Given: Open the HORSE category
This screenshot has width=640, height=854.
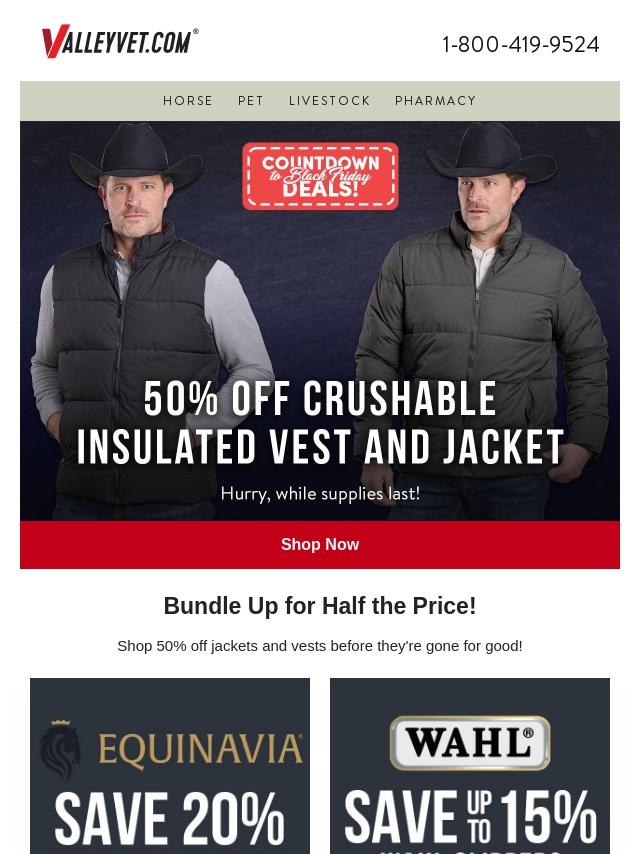Looking at the screenshot, I should (188, 101).
